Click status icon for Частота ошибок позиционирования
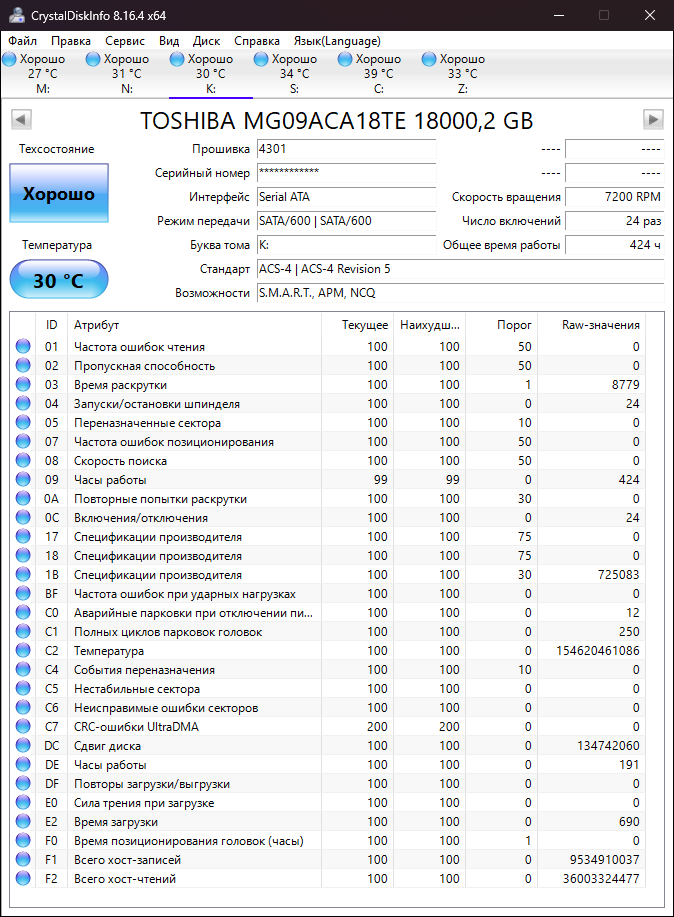The height and width of the screenshot is (917, 674). (23, 442)
